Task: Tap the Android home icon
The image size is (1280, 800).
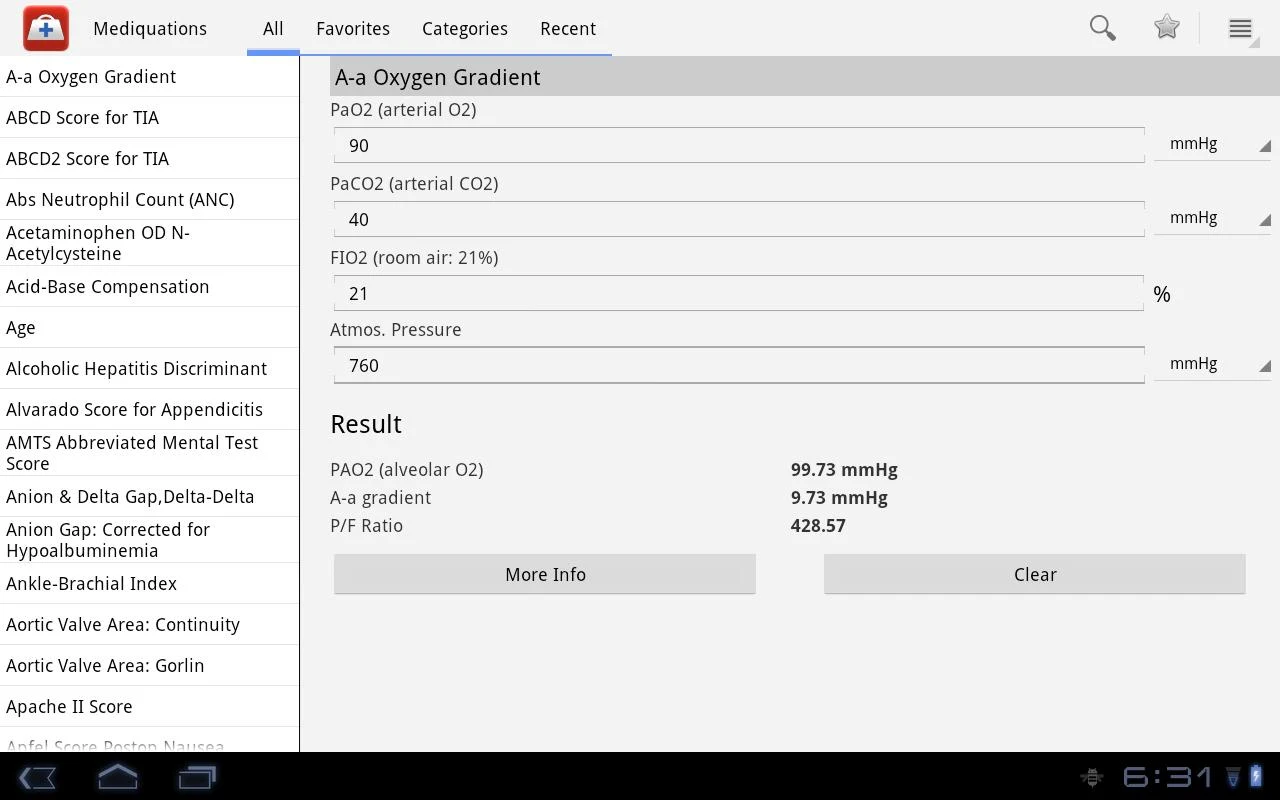Action: pos(118,777)
